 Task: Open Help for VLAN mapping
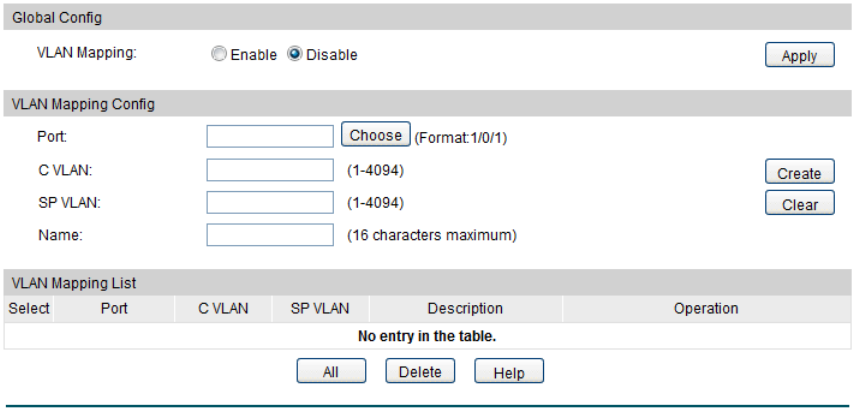pos(509,372)
